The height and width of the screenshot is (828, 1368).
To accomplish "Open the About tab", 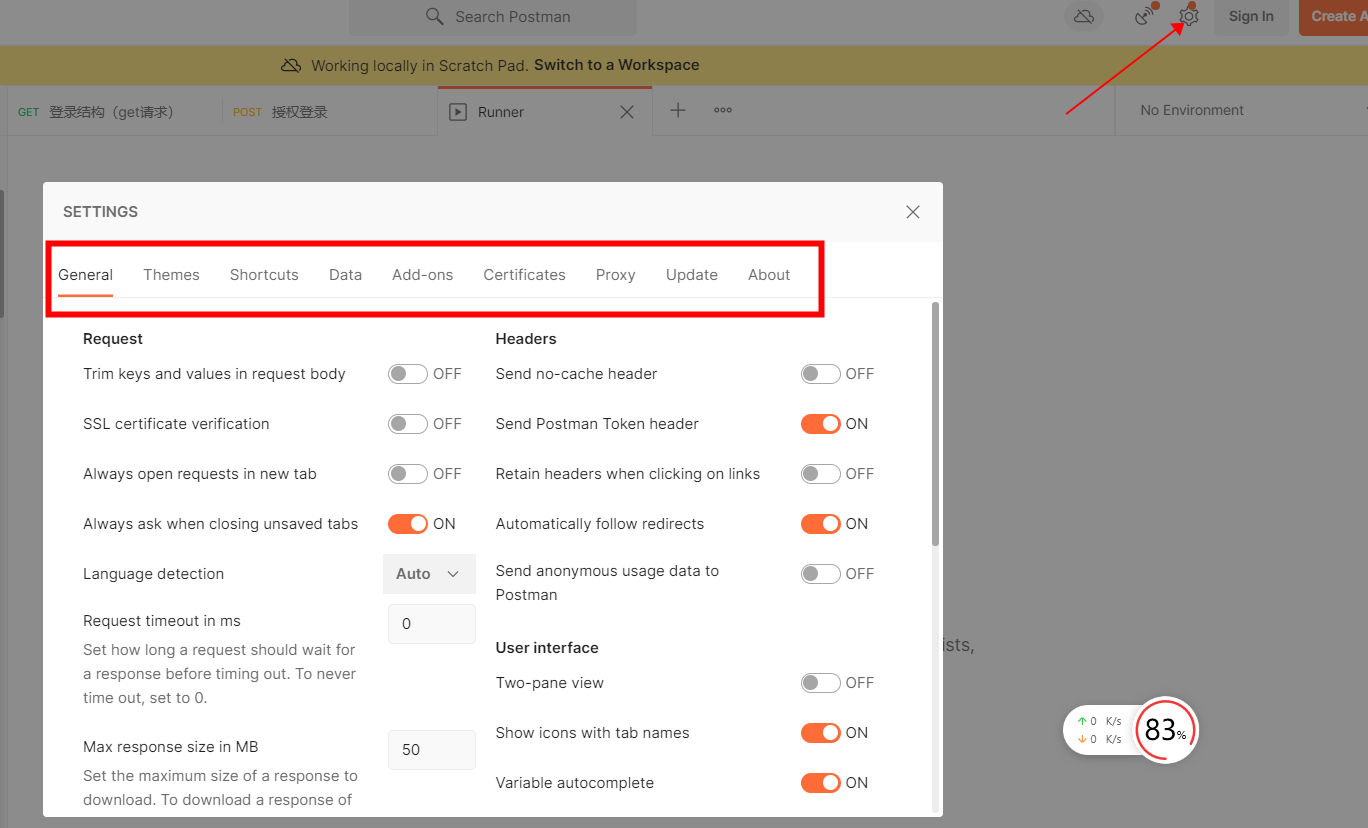I will [769, 275].
